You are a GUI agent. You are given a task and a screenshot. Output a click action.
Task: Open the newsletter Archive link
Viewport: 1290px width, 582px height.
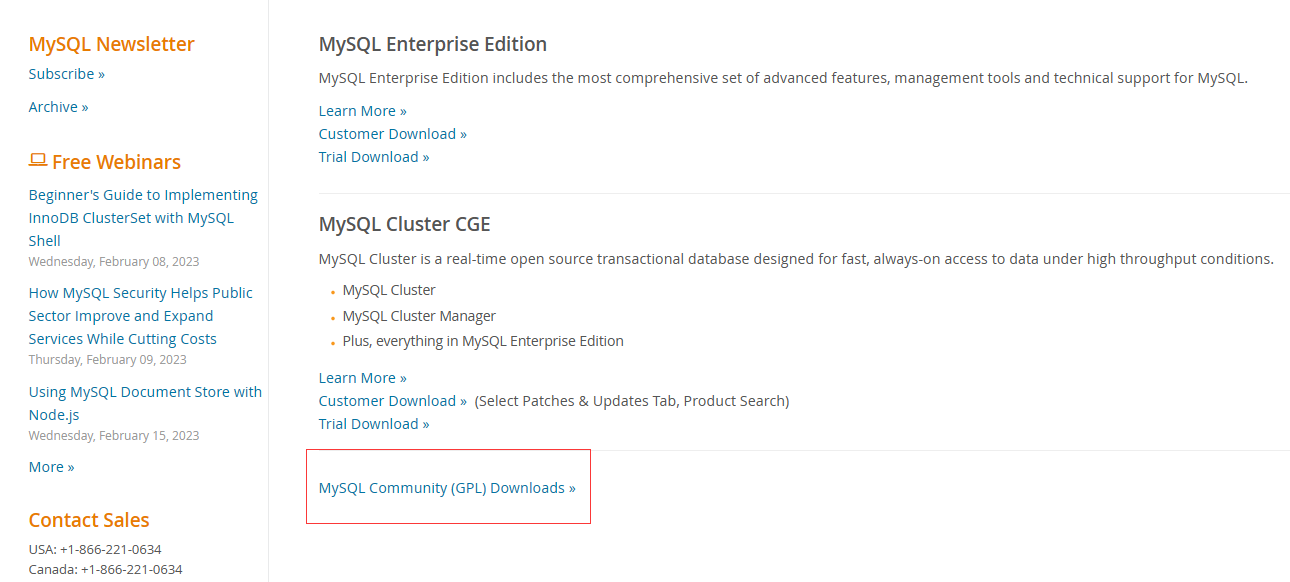(x=58, y=107)
